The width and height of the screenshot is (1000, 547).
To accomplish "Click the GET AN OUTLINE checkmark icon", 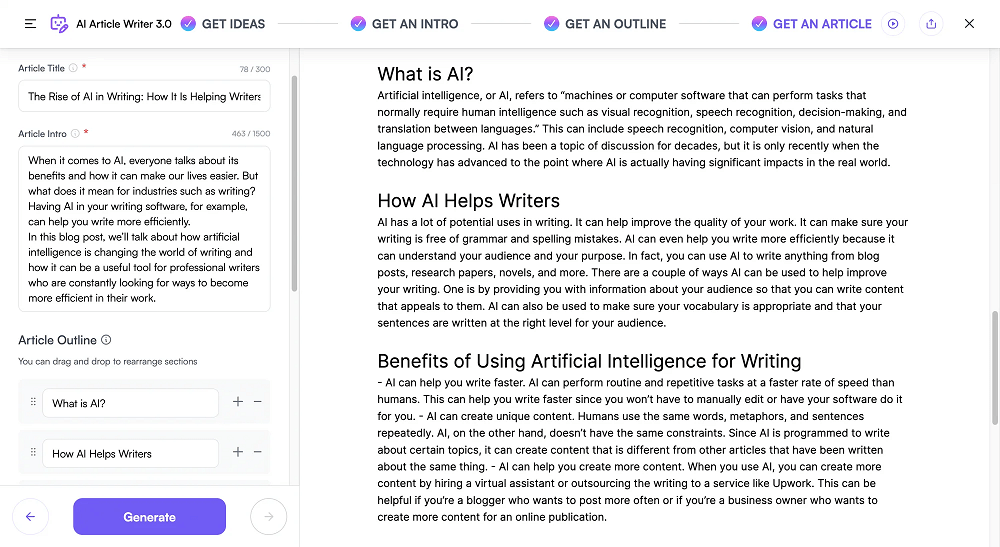I will pos(552,24).
